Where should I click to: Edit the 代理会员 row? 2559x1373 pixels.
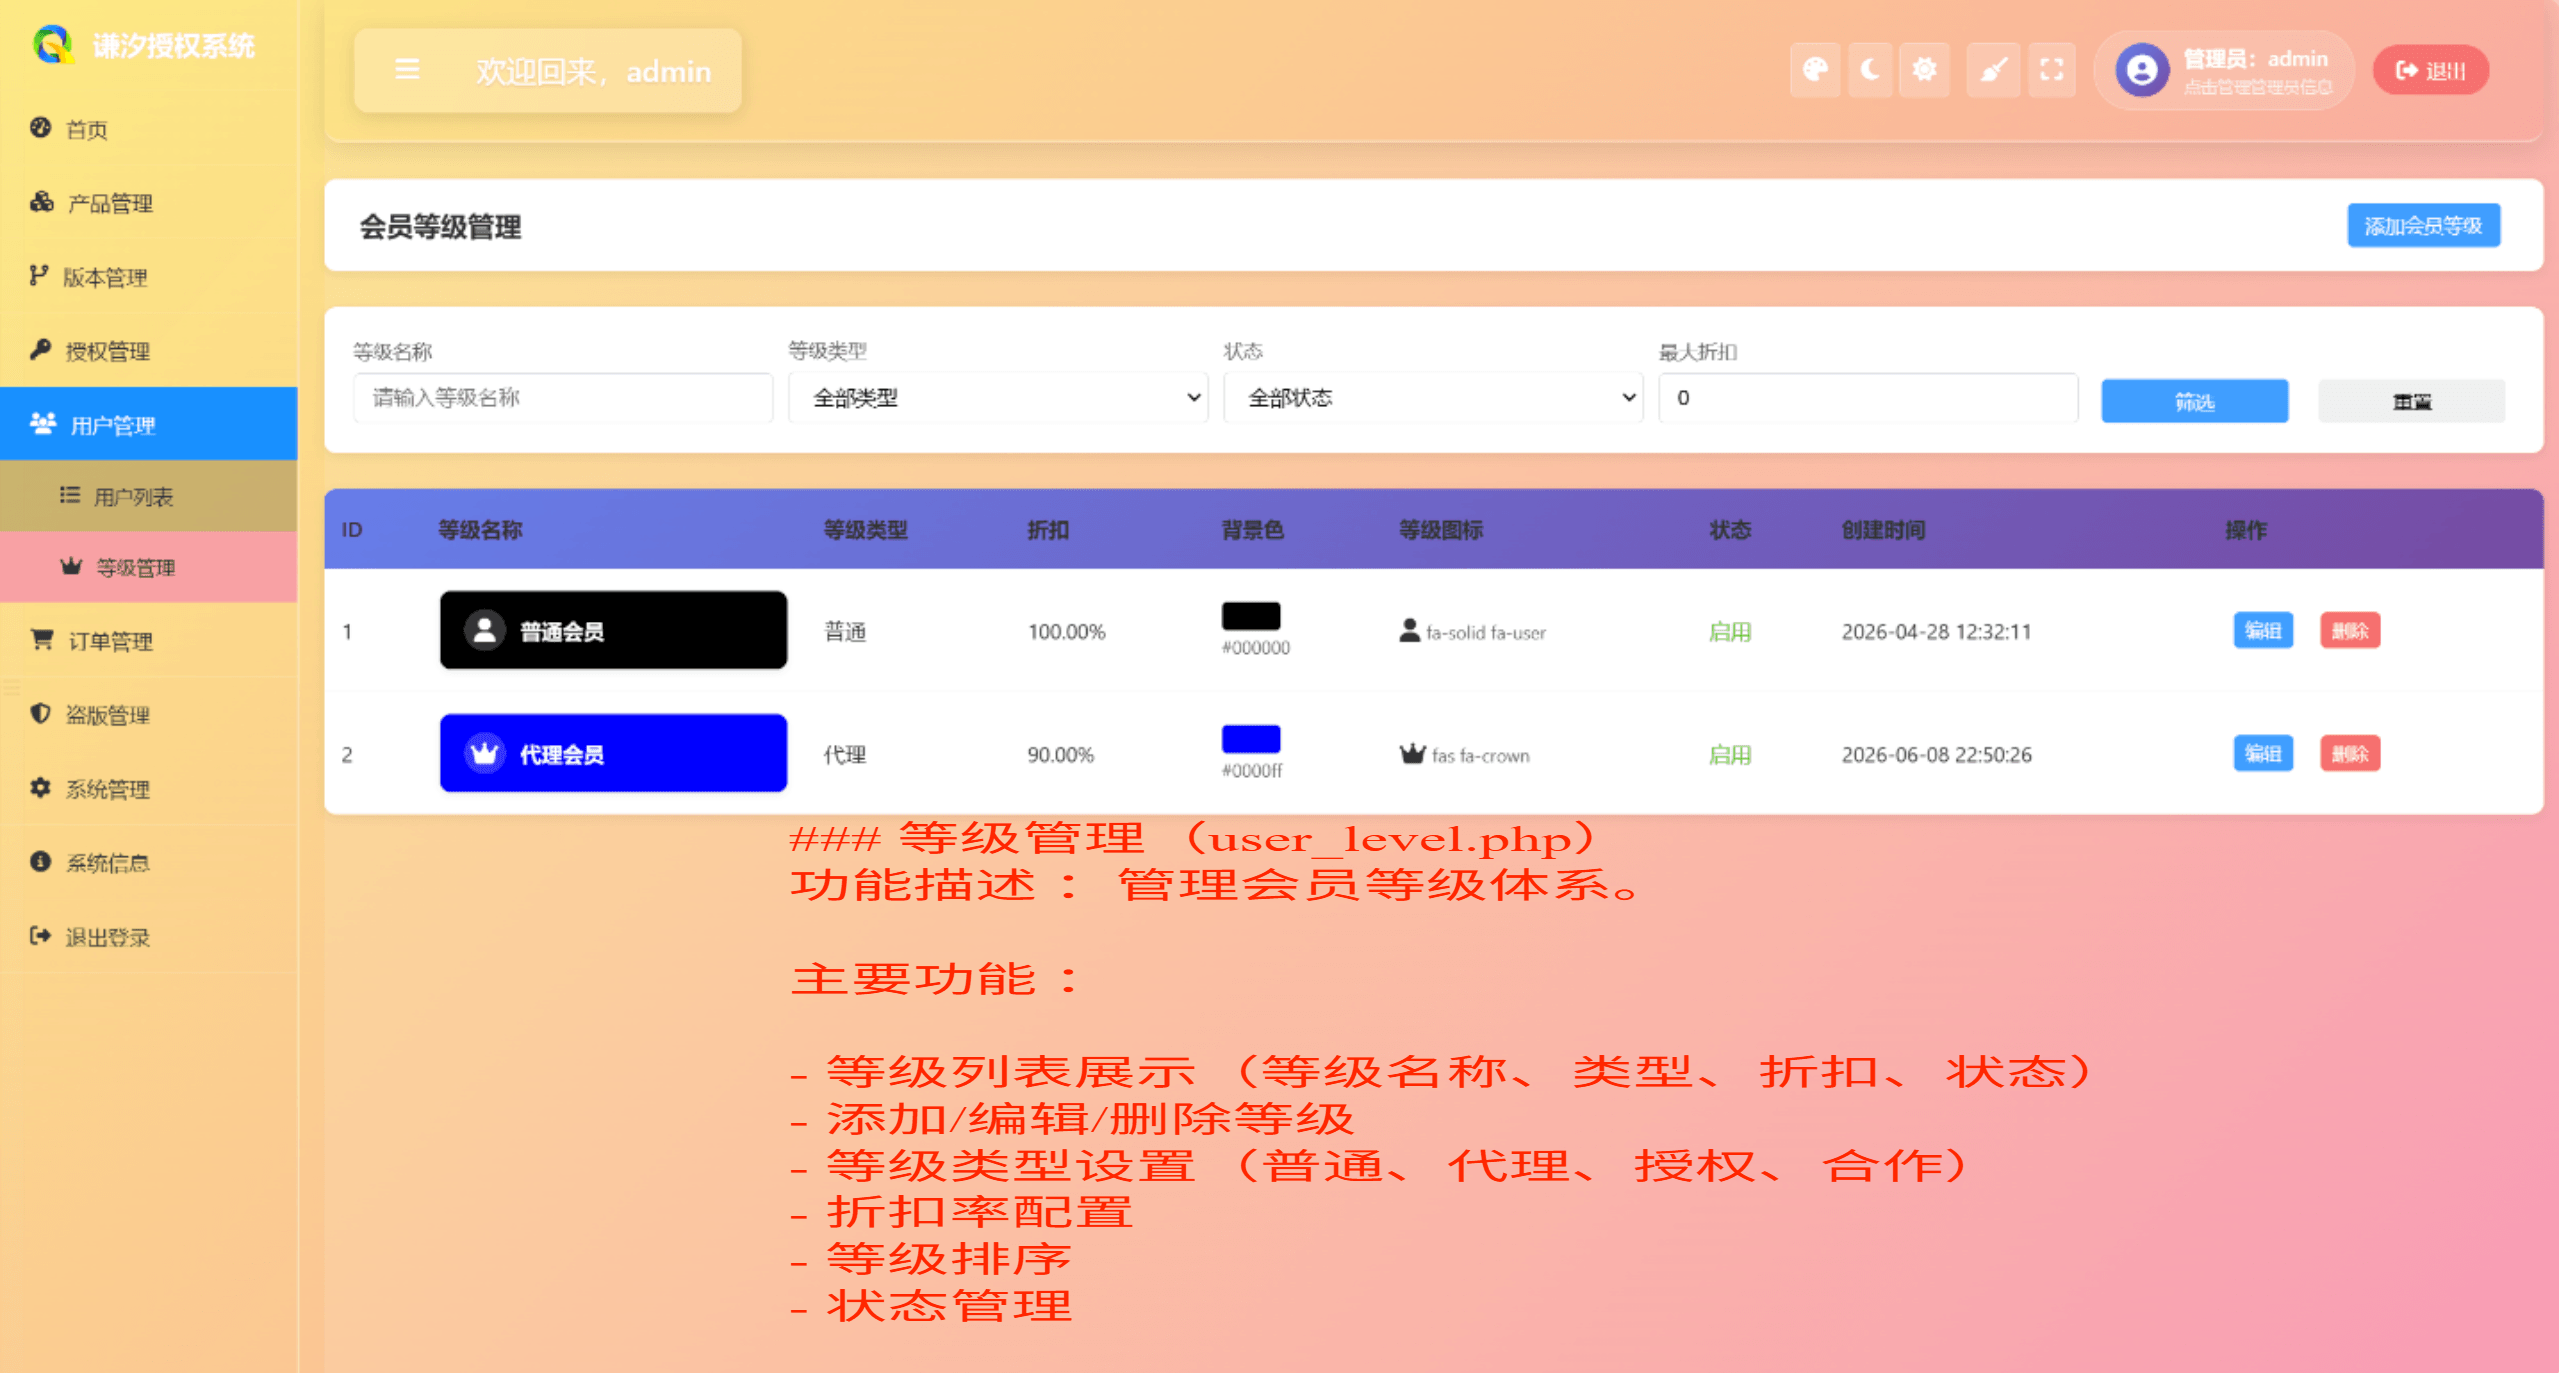point(2263,753)
